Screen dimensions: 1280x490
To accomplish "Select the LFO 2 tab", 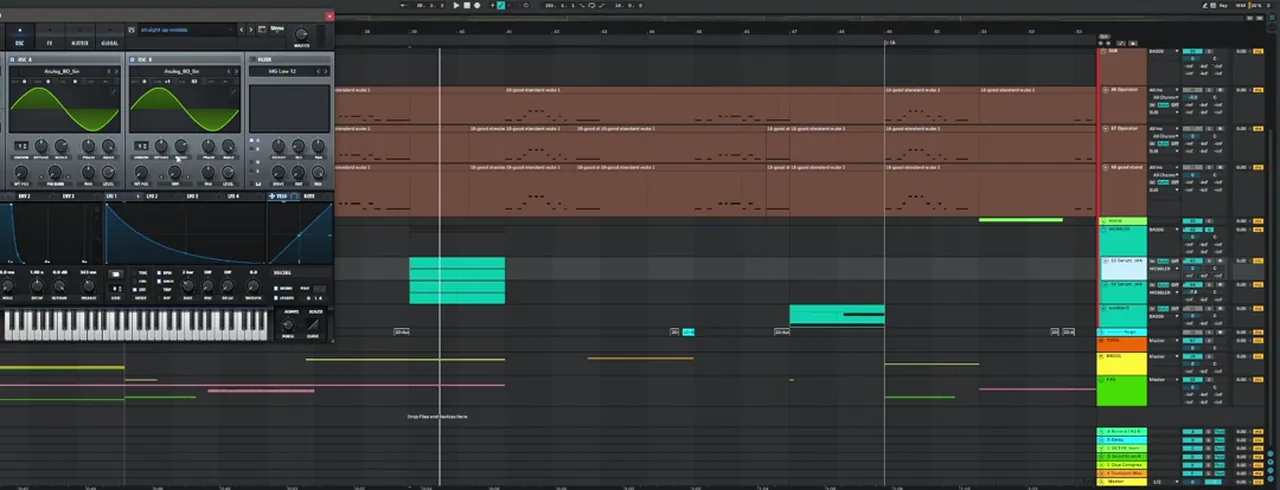I will pos(151,196).
